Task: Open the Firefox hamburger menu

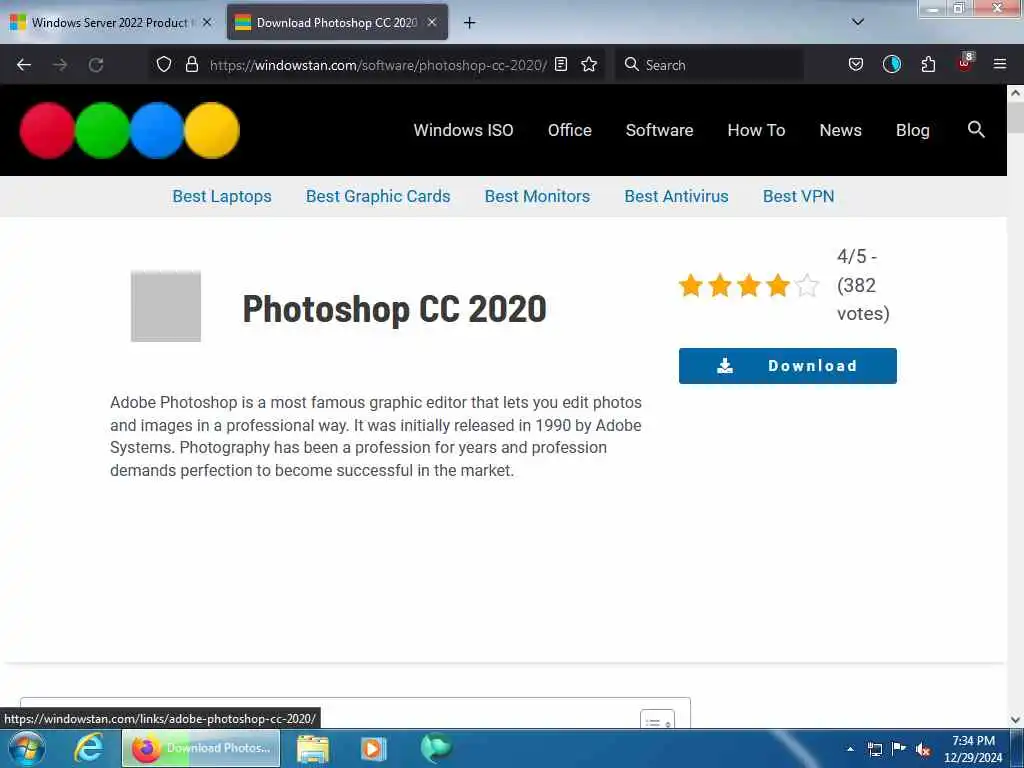Action: coord(1000,64)
